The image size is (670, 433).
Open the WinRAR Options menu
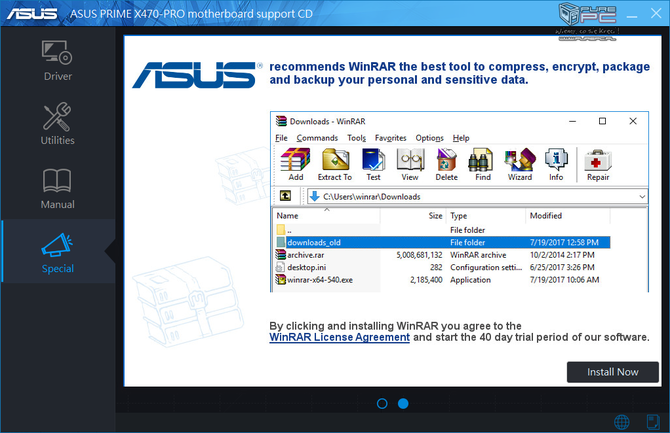point(429,138)
